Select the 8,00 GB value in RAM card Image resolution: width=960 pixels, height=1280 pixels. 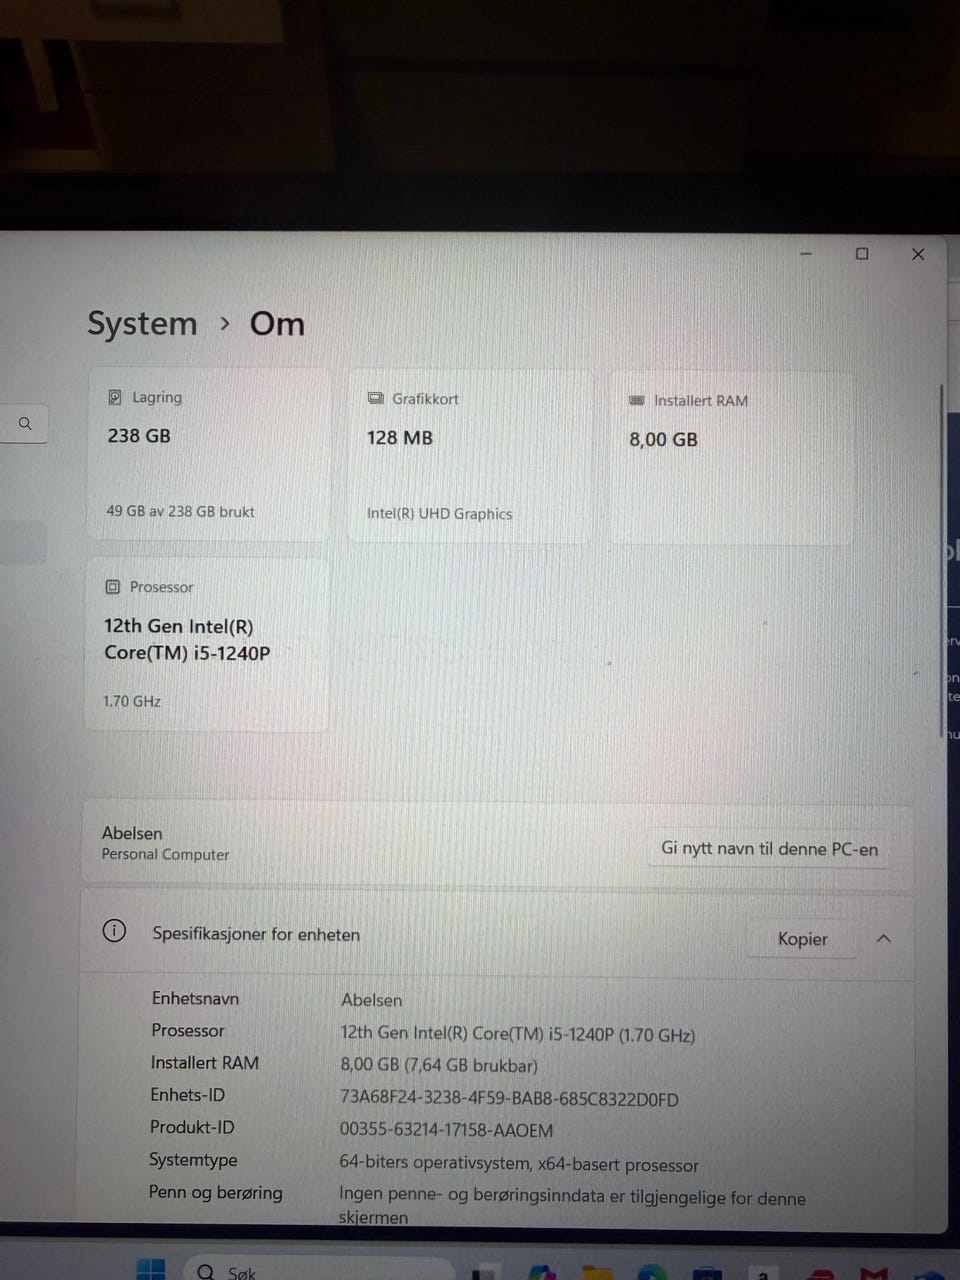click(663, 439)
